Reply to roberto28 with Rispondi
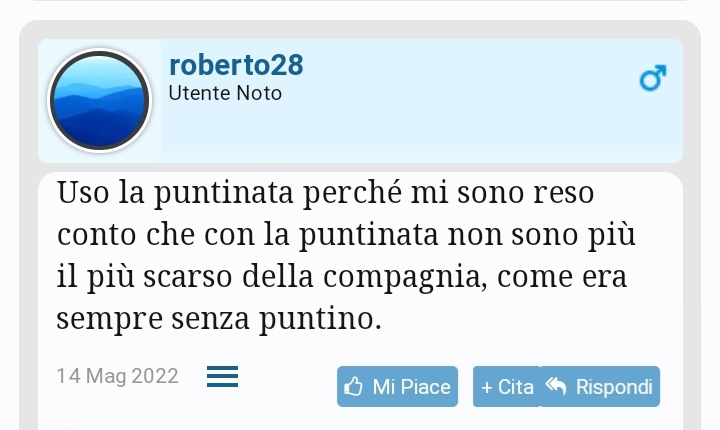 pos(600,386)
